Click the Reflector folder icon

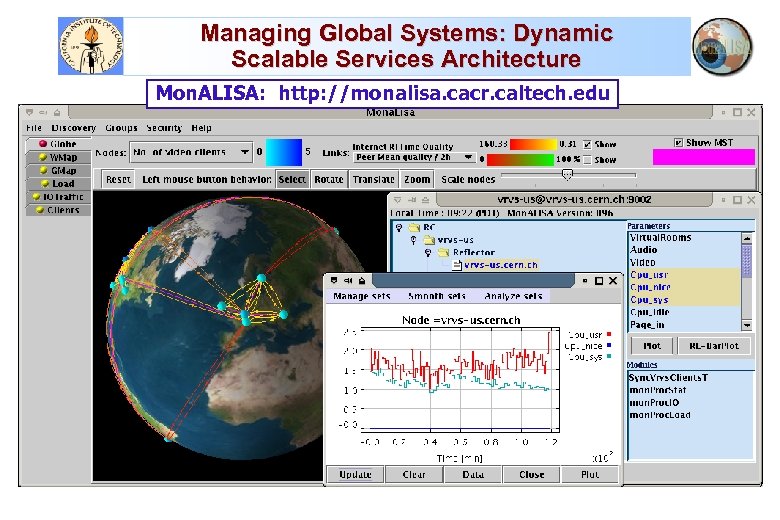[x=443, y=253]
